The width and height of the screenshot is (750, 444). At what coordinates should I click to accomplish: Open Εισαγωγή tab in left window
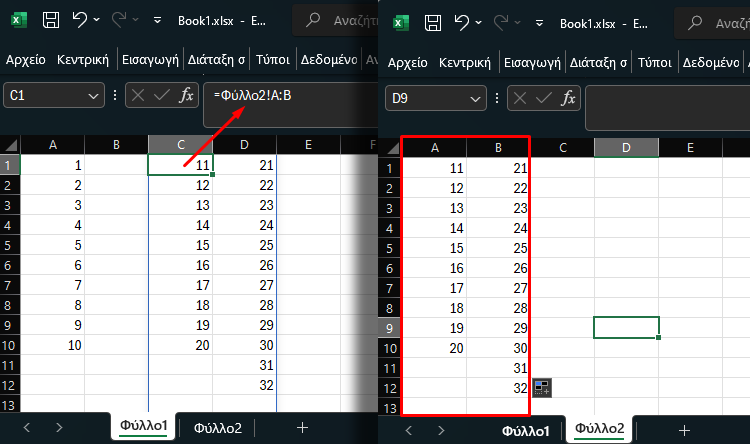[x=150, y=60]
